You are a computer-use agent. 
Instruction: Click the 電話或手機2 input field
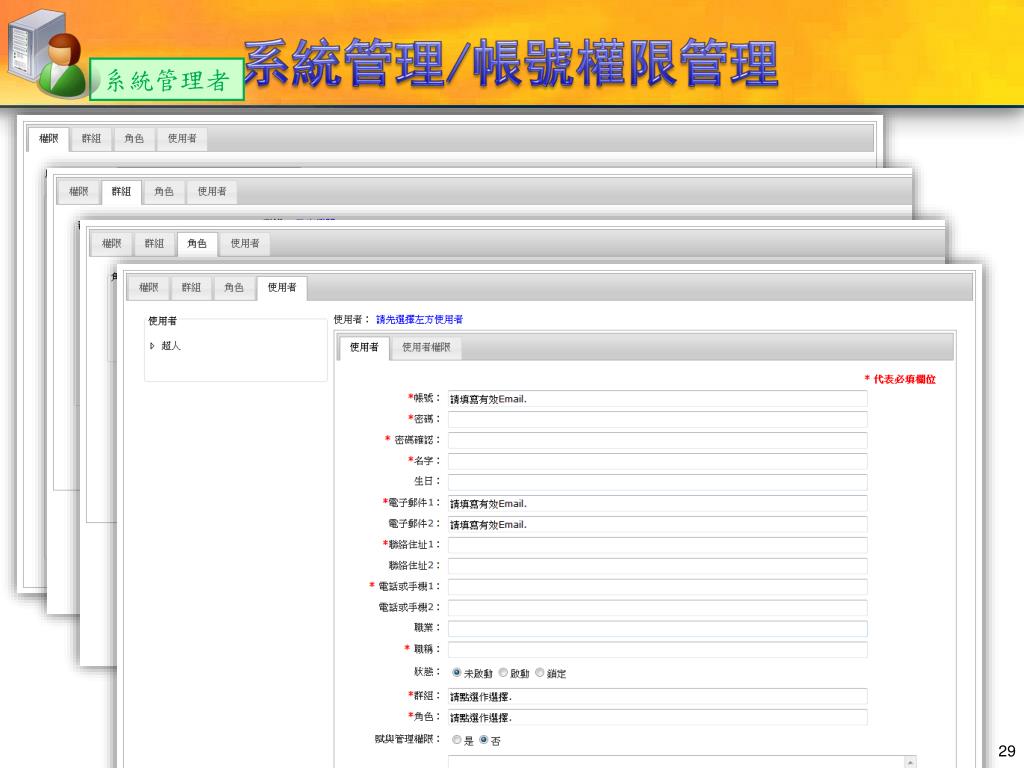(658, 607)
